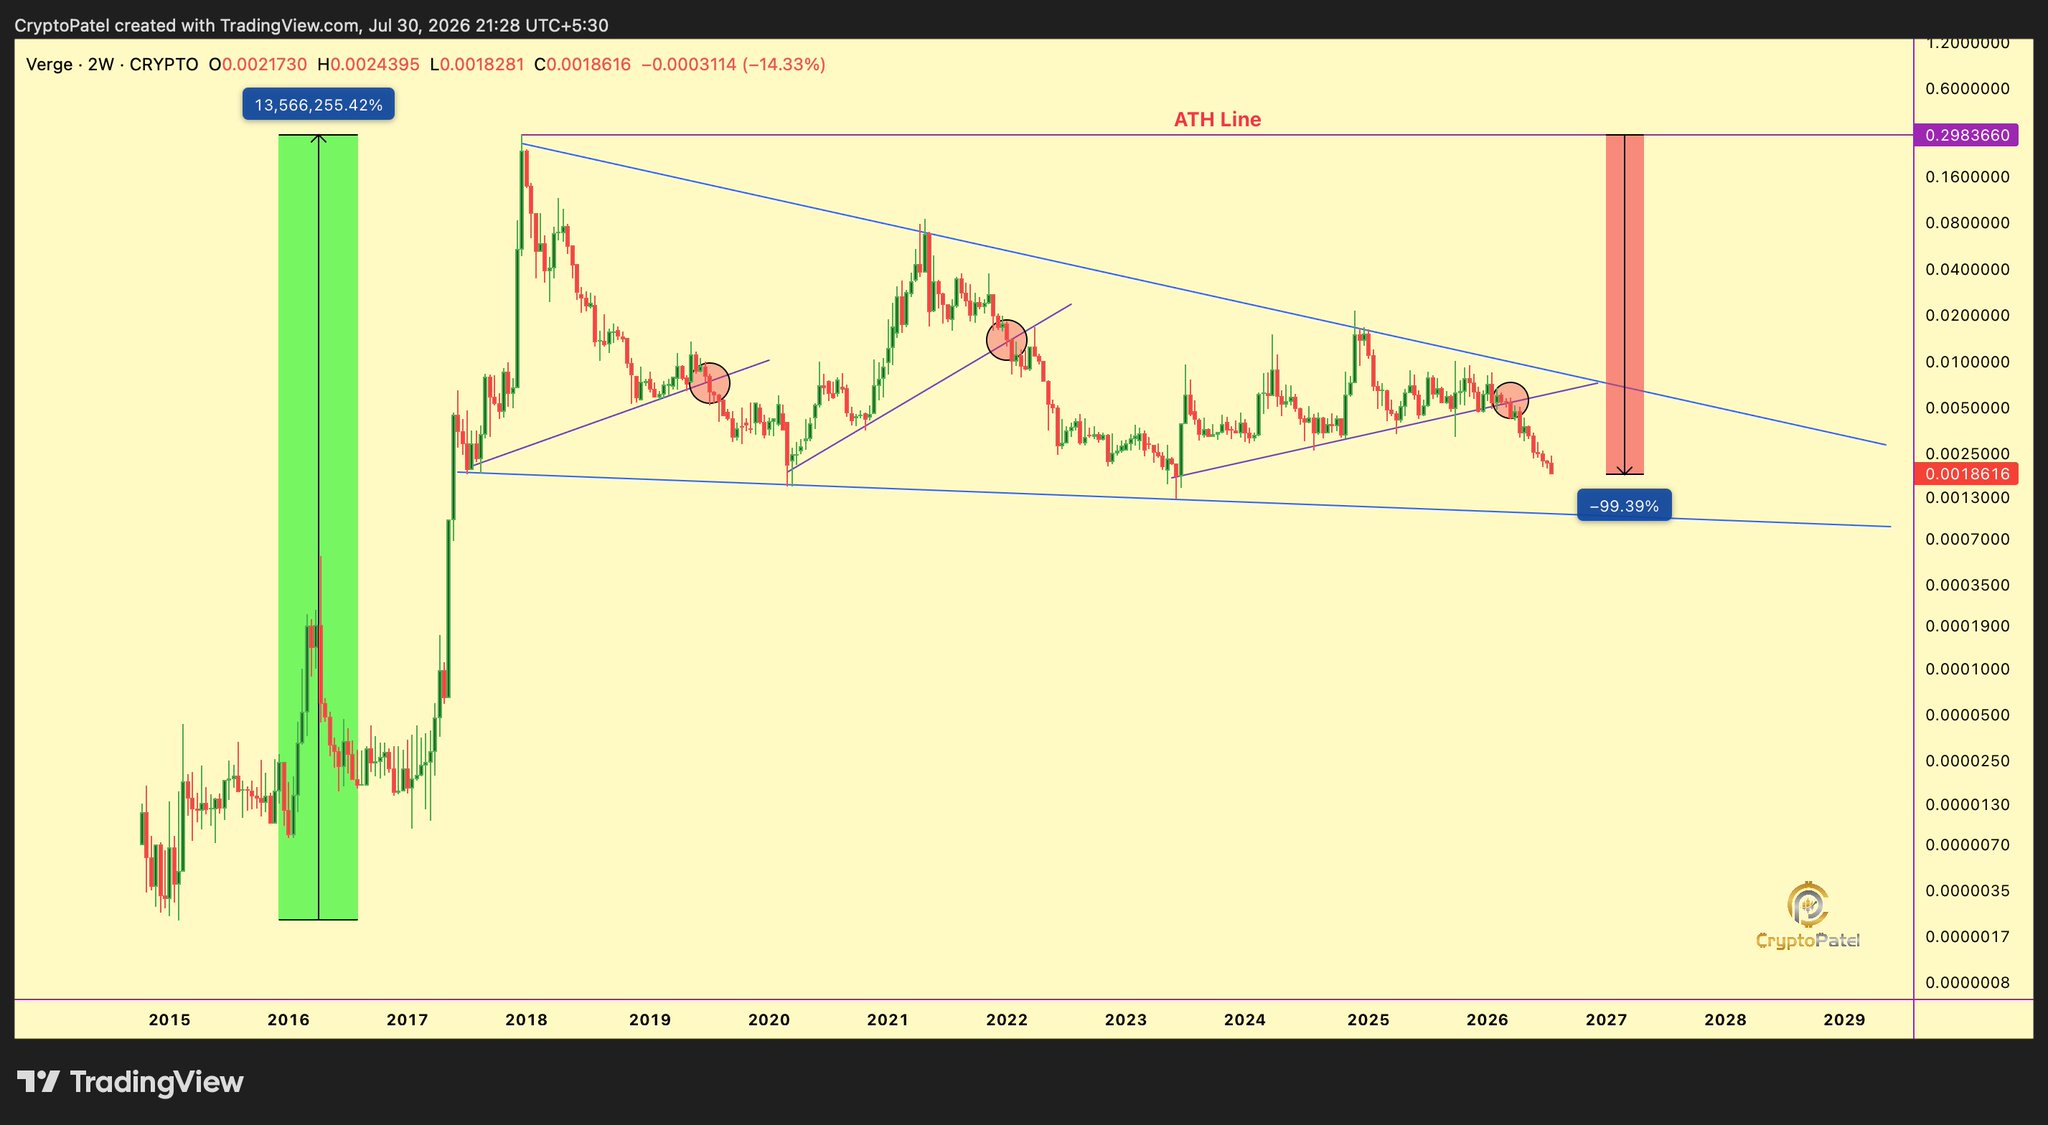Click the 0.0001900 price axis label
The height and width of the screenshot is (1125, 2048).
click(1967, 626)
